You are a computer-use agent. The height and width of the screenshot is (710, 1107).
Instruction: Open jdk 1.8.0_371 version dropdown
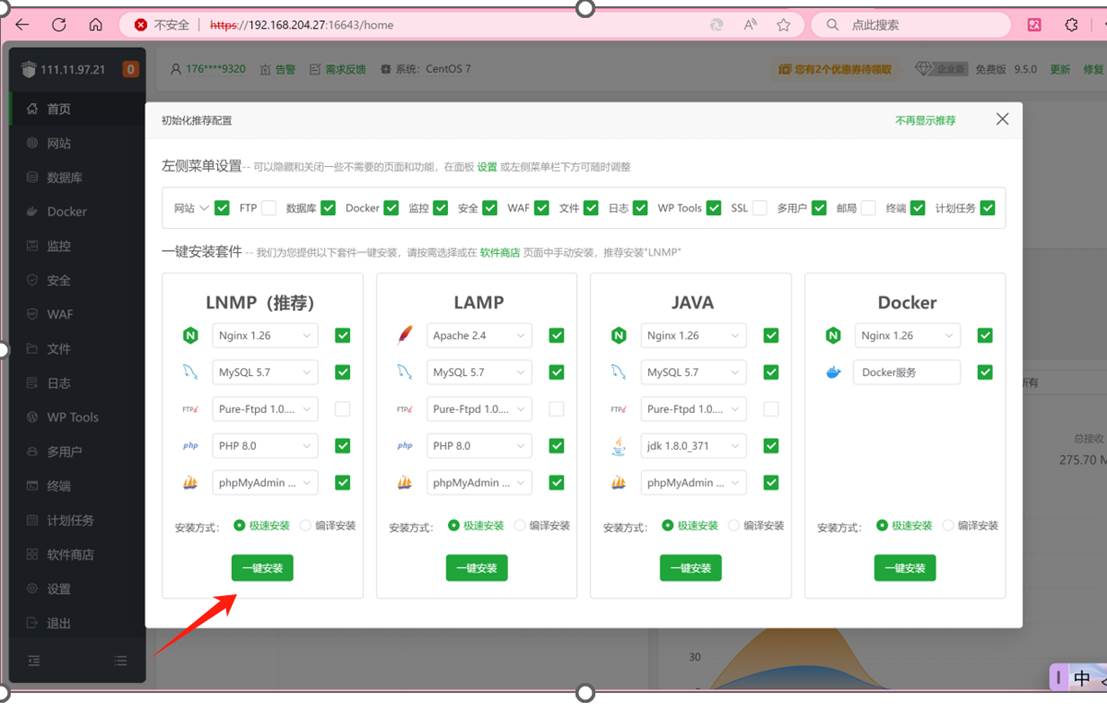click(x=693, y=446)
